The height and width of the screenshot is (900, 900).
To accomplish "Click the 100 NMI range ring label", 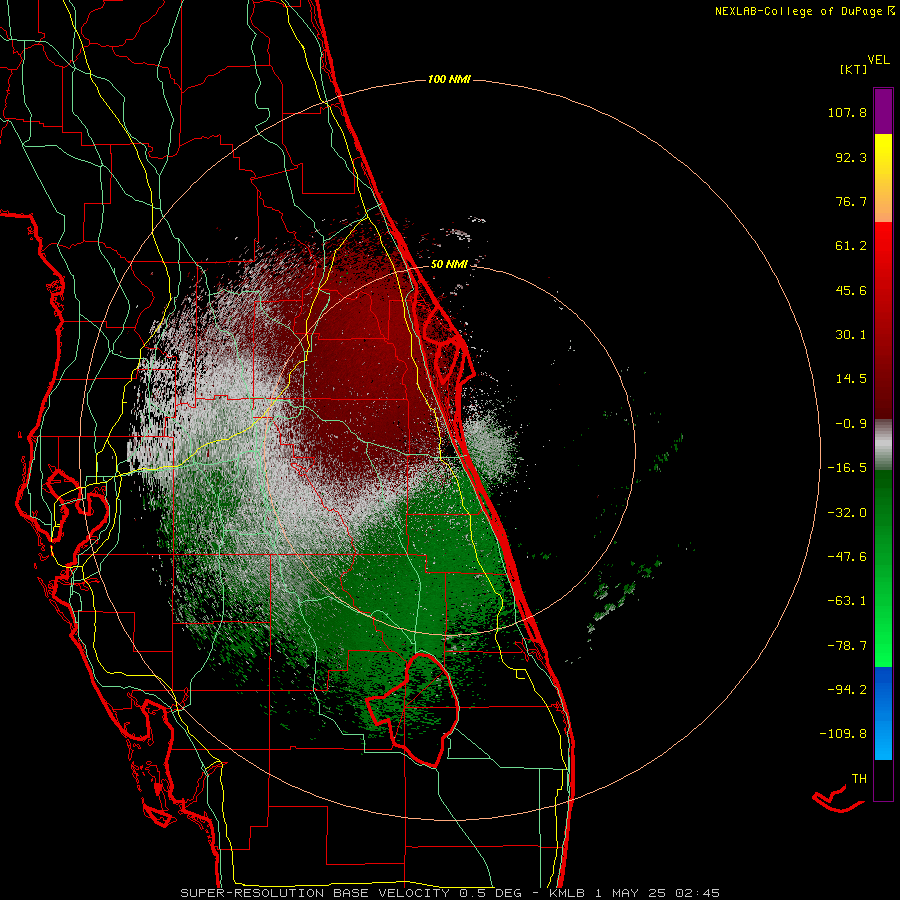I will pyautogui.click(x=449, y=79).
